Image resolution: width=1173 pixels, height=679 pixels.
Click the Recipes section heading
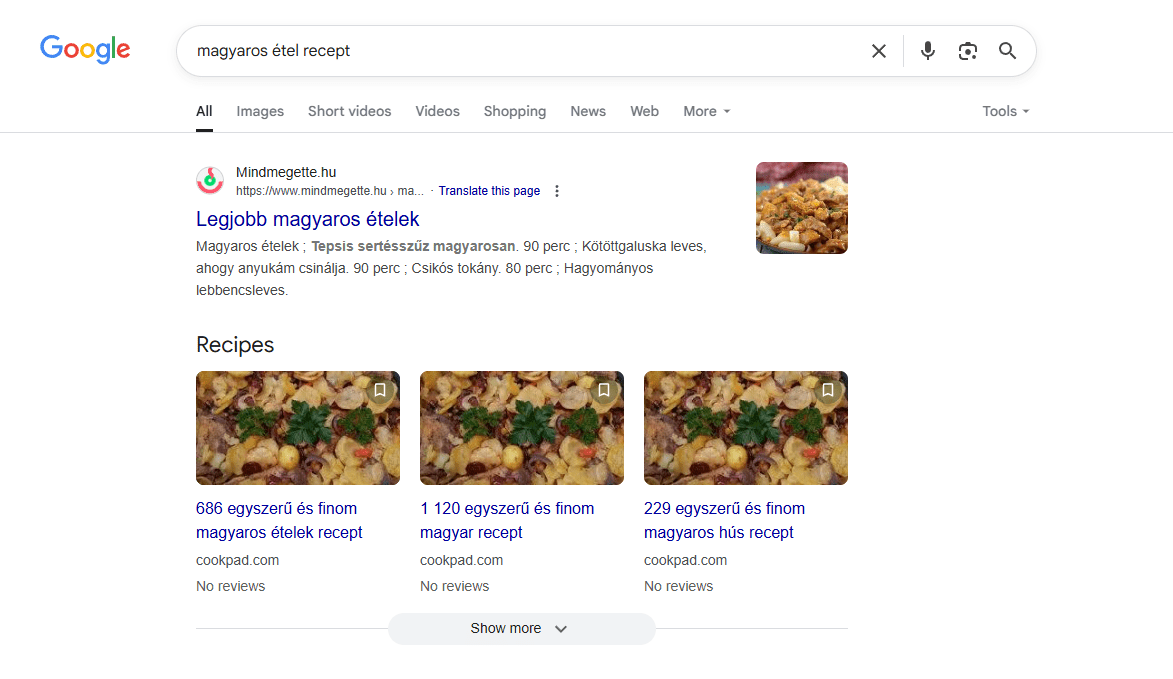tap(235, 345)
